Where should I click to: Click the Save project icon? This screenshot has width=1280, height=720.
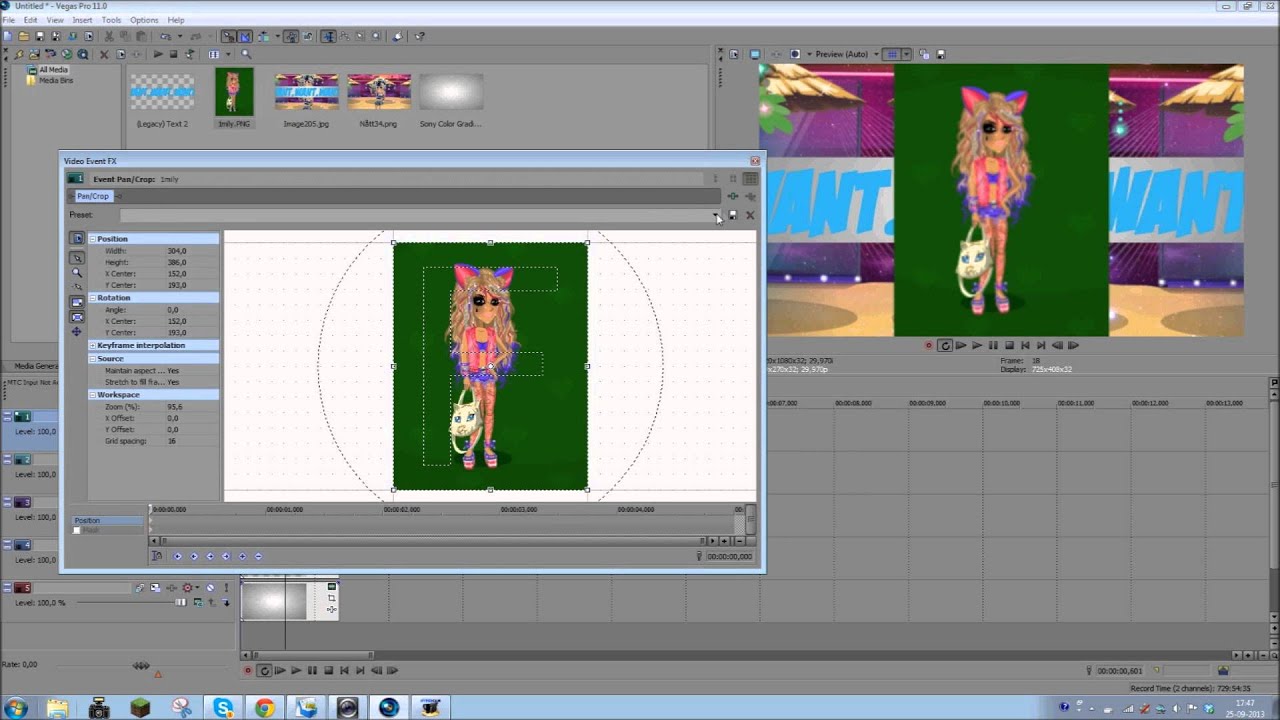[40, 36]
